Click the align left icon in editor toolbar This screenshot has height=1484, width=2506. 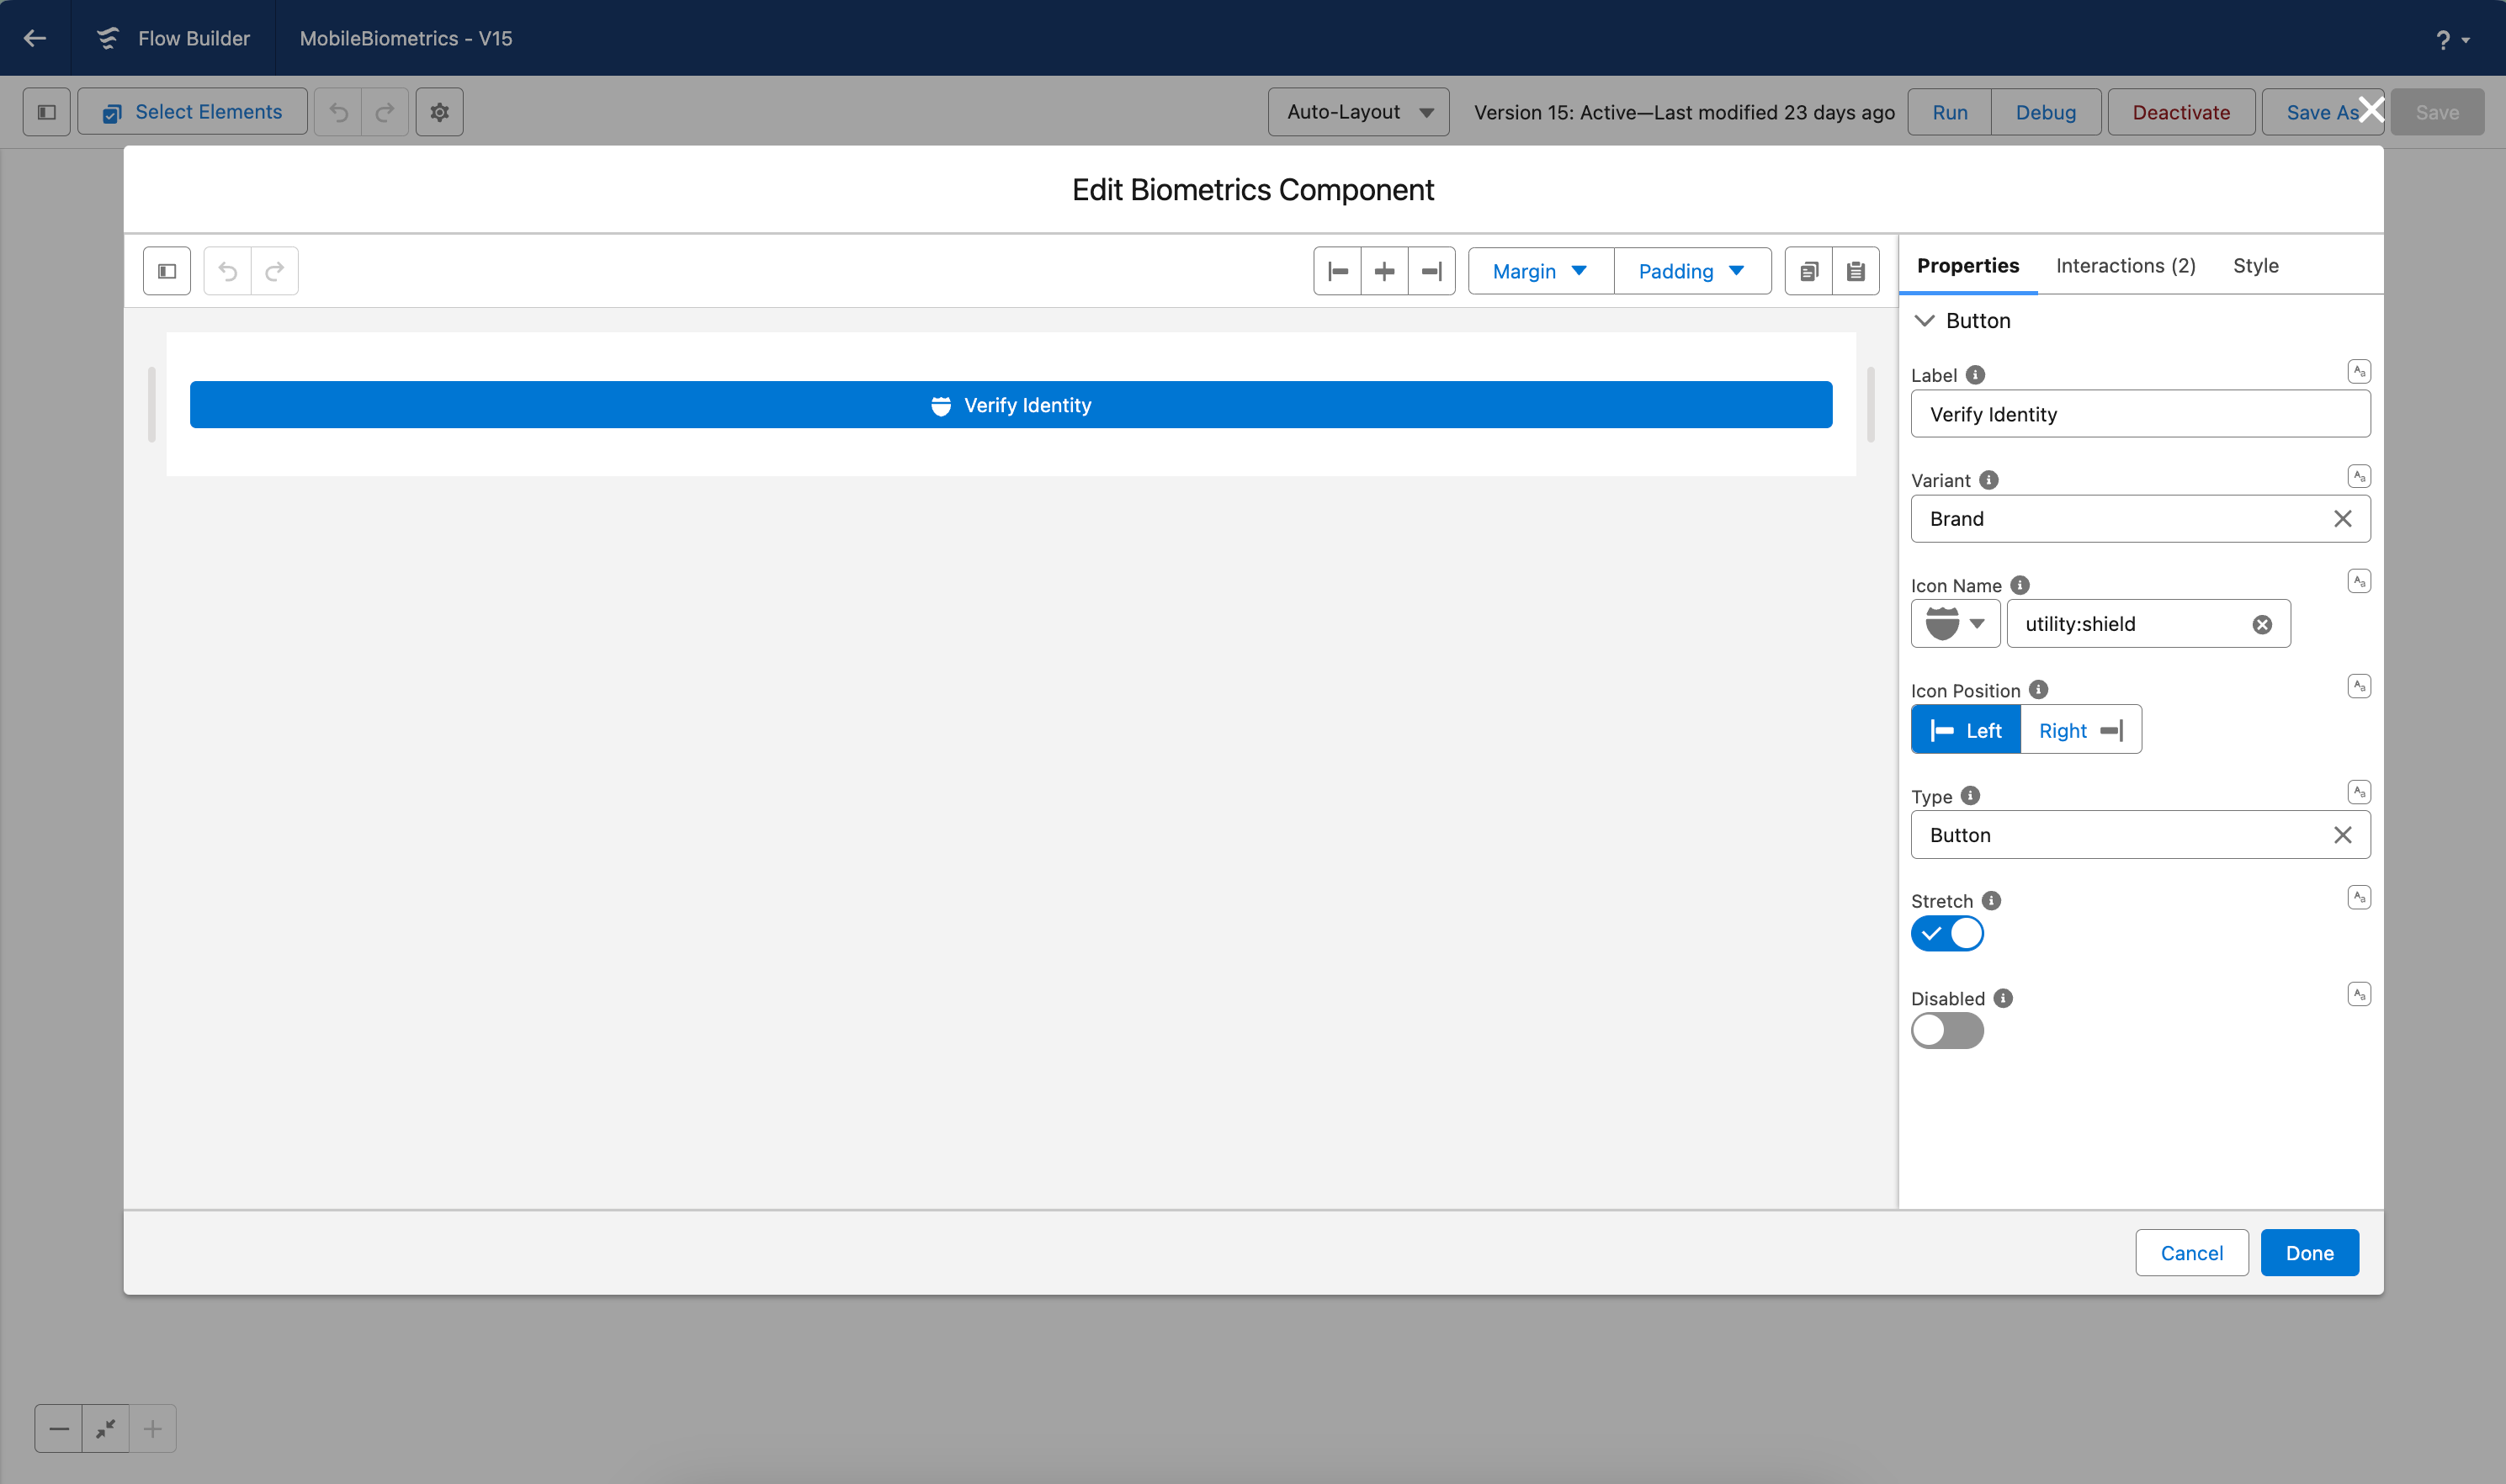1337,271
